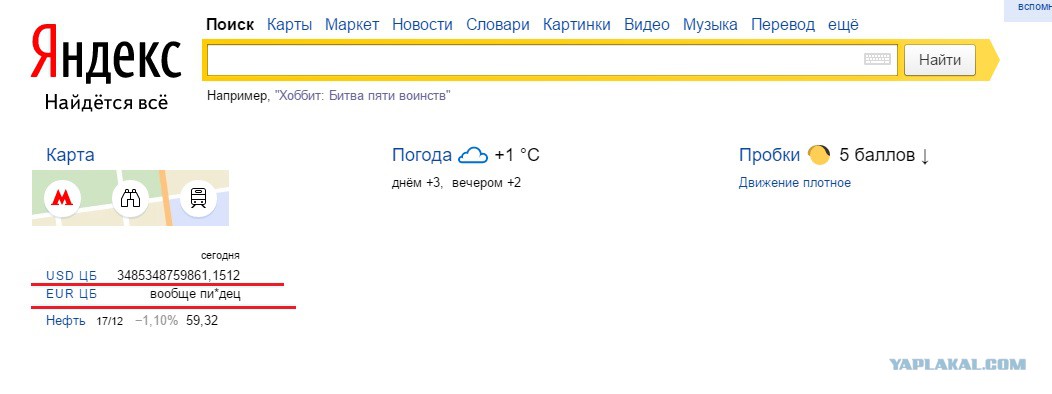Click the −1,10% oil change value
Viewport: 1052px width, 394px height.
[156, 321]
